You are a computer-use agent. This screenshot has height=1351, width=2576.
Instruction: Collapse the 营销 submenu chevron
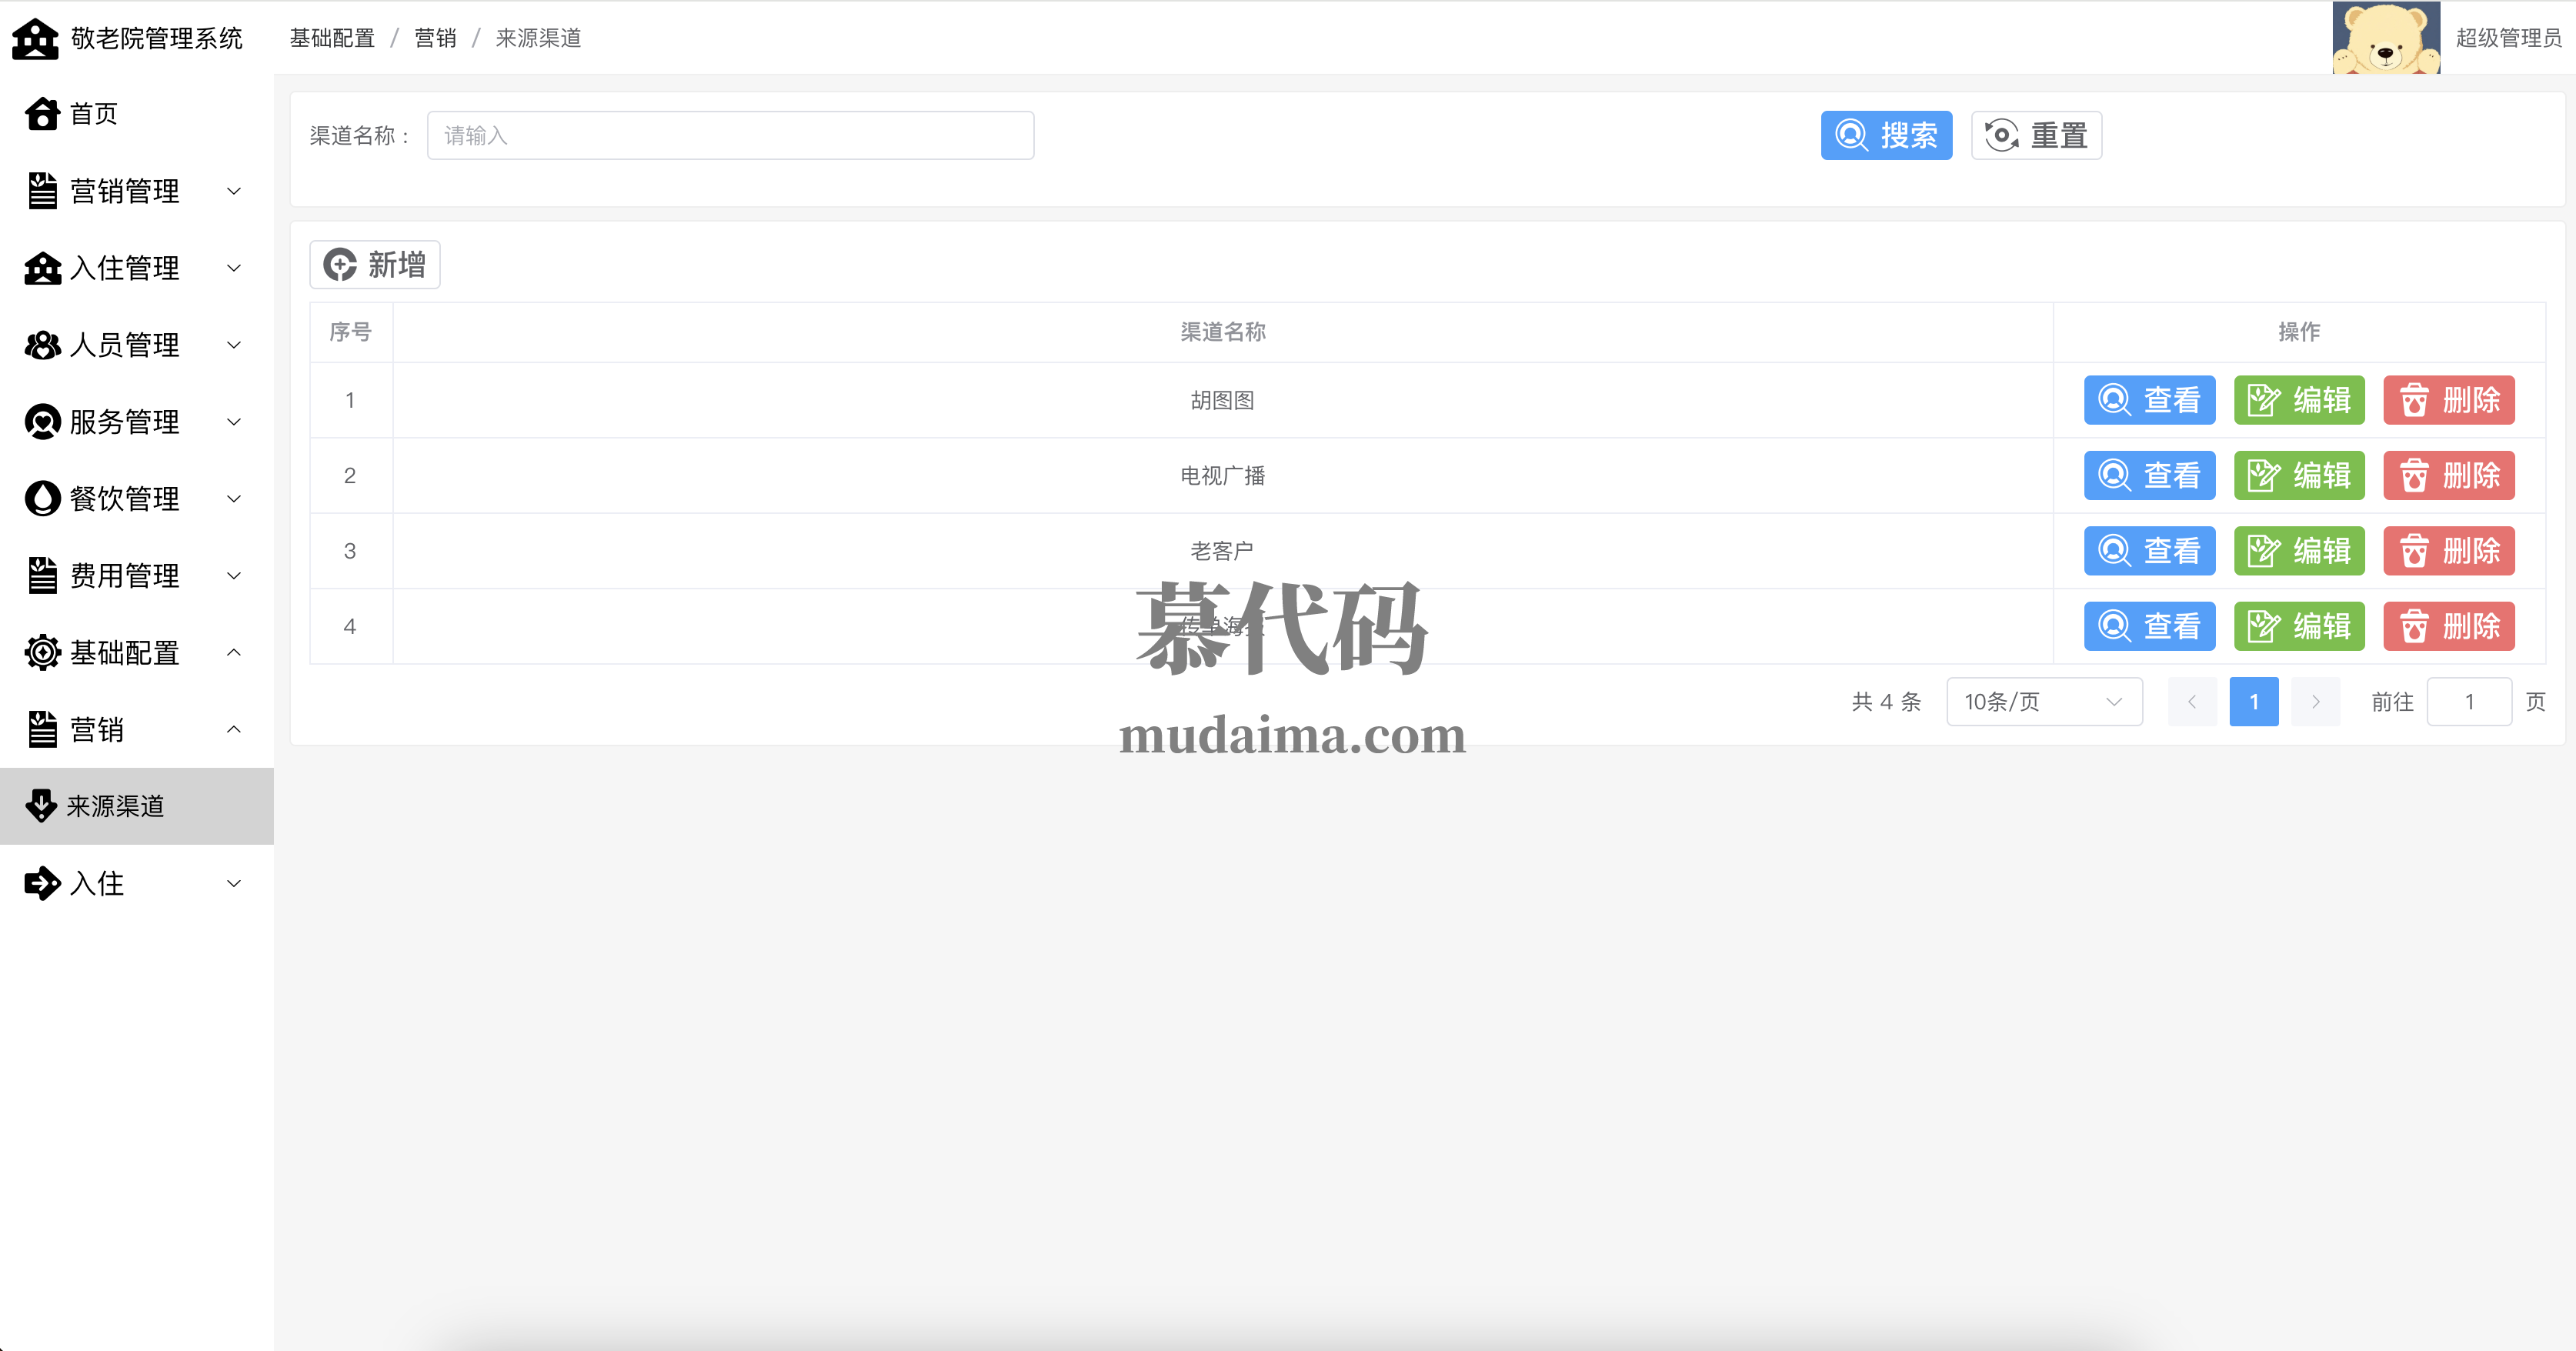point(233,730)
